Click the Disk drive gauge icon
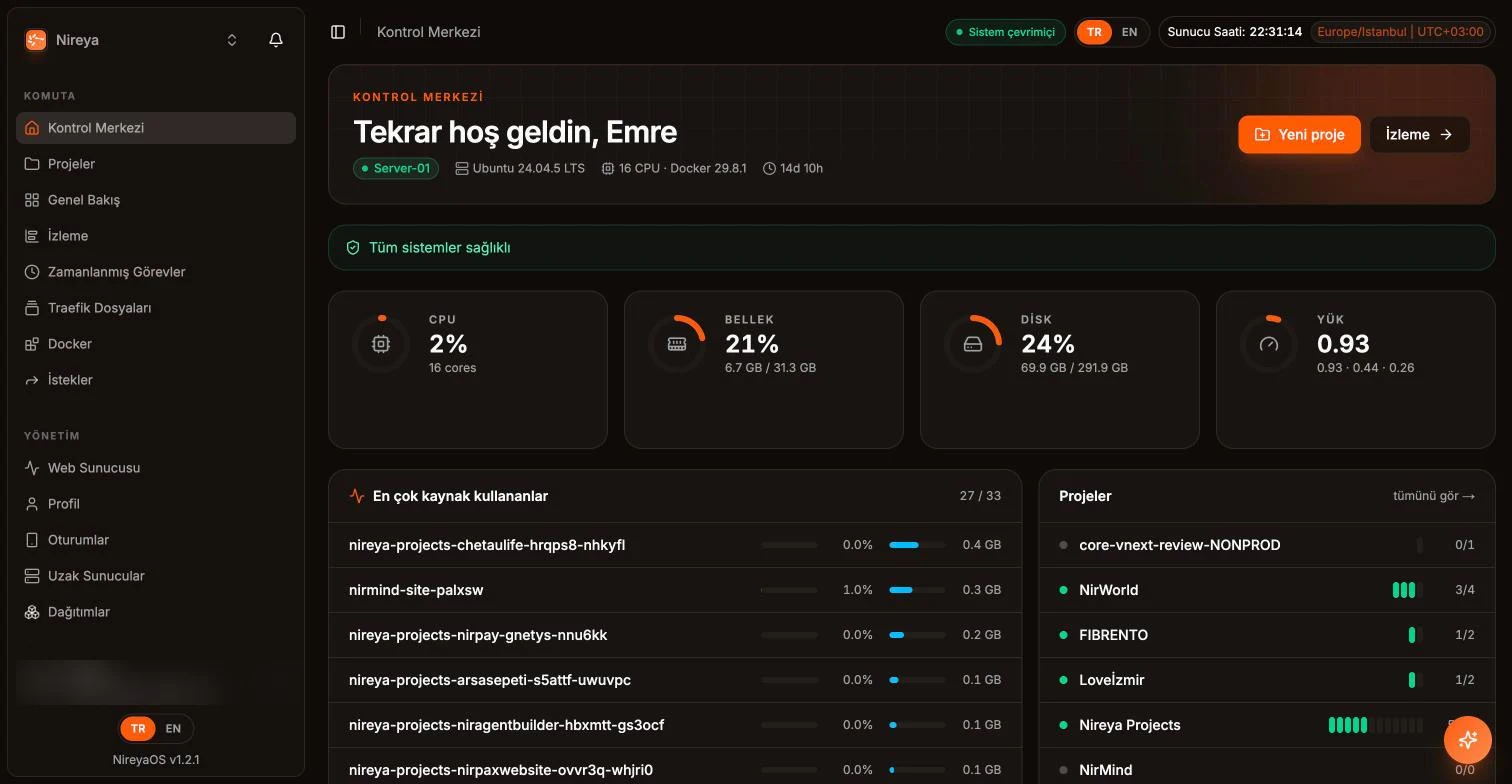 click(x=973, y=344)
